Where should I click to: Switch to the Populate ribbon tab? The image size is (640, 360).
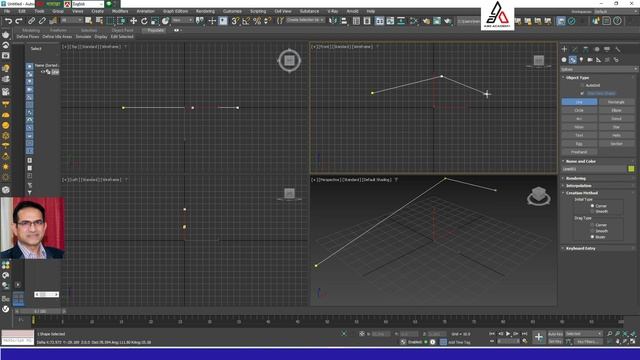[155, 30]
